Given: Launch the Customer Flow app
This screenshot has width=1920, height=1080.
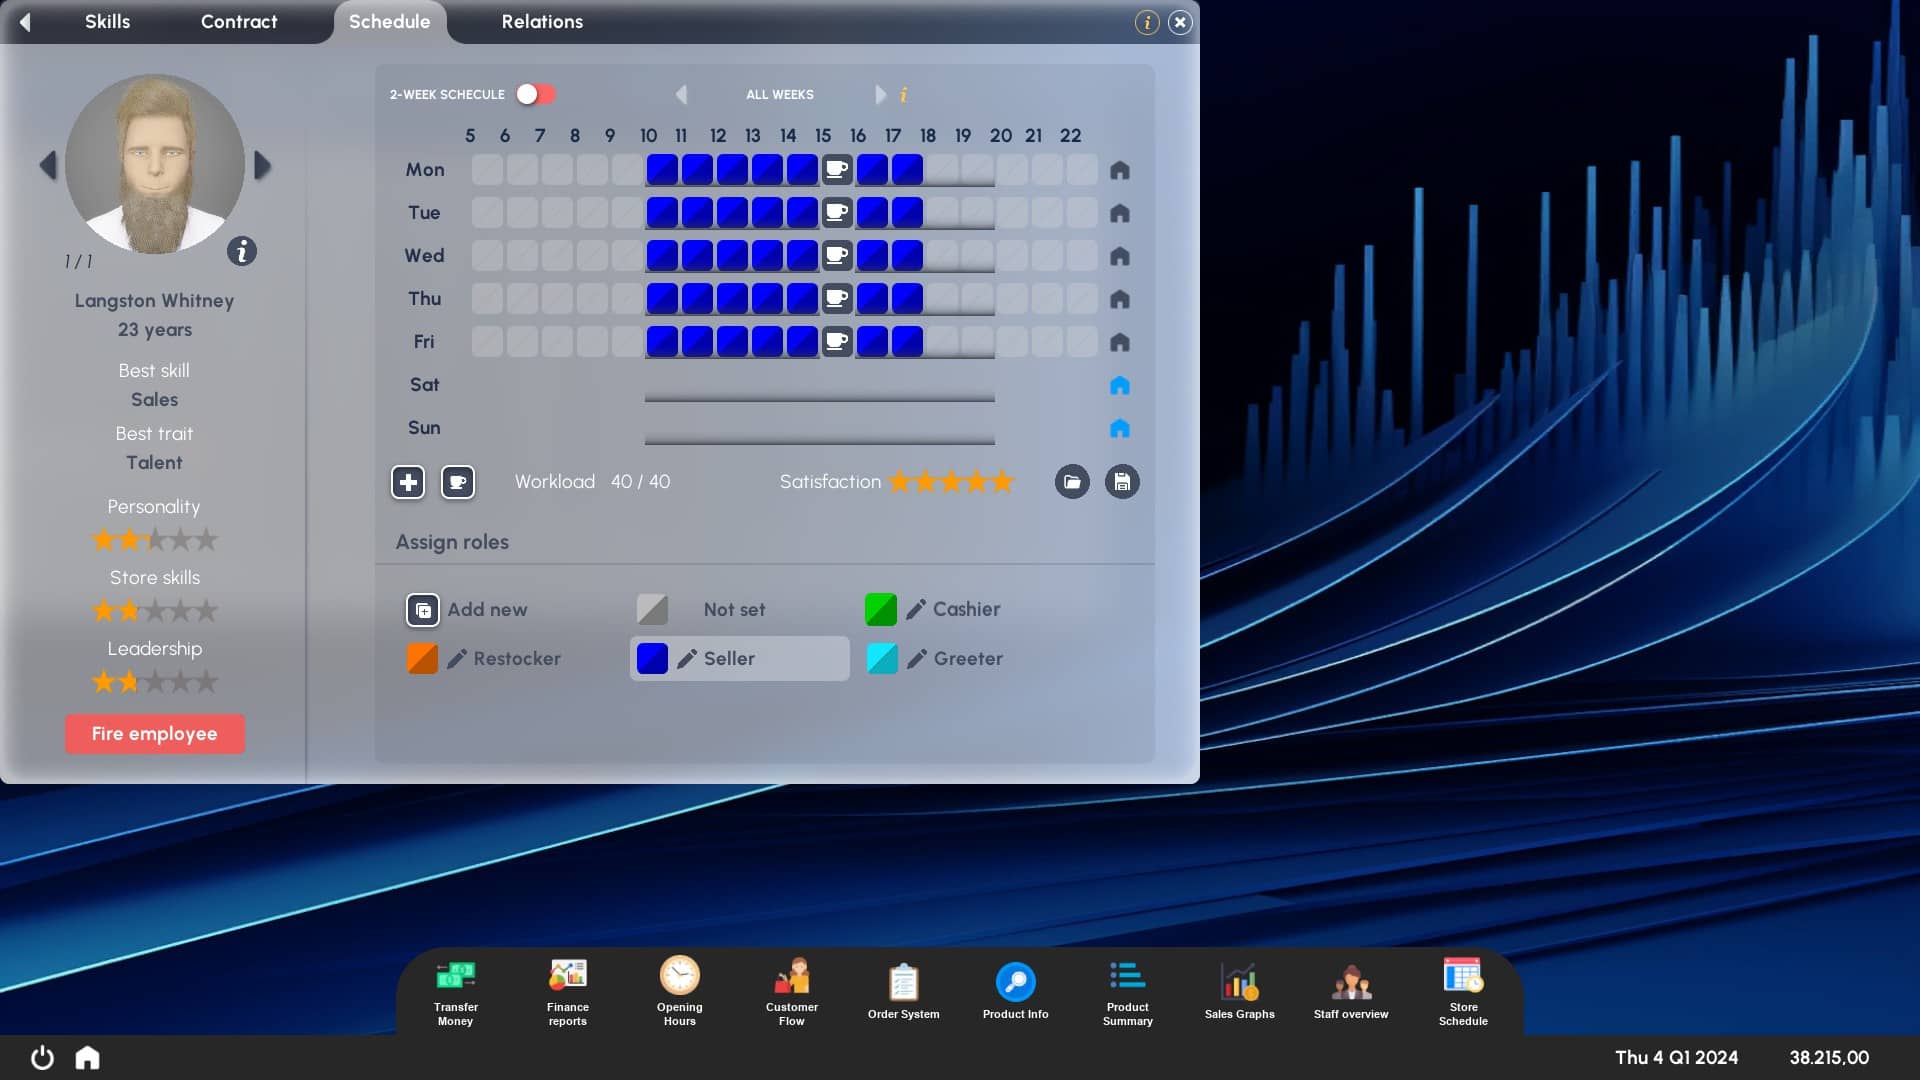Looking at the screenshot, I should click(792, 992).
